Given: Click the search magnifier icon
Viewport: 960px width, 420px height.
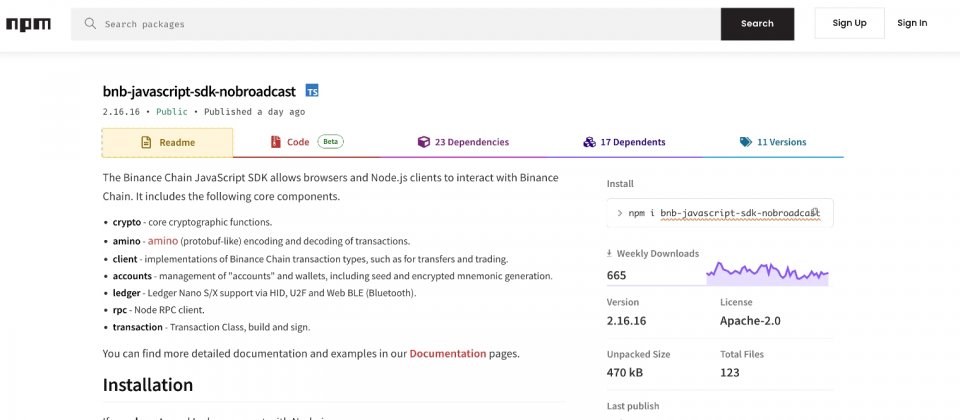Looking at the screenshot, I should point(90,24).
